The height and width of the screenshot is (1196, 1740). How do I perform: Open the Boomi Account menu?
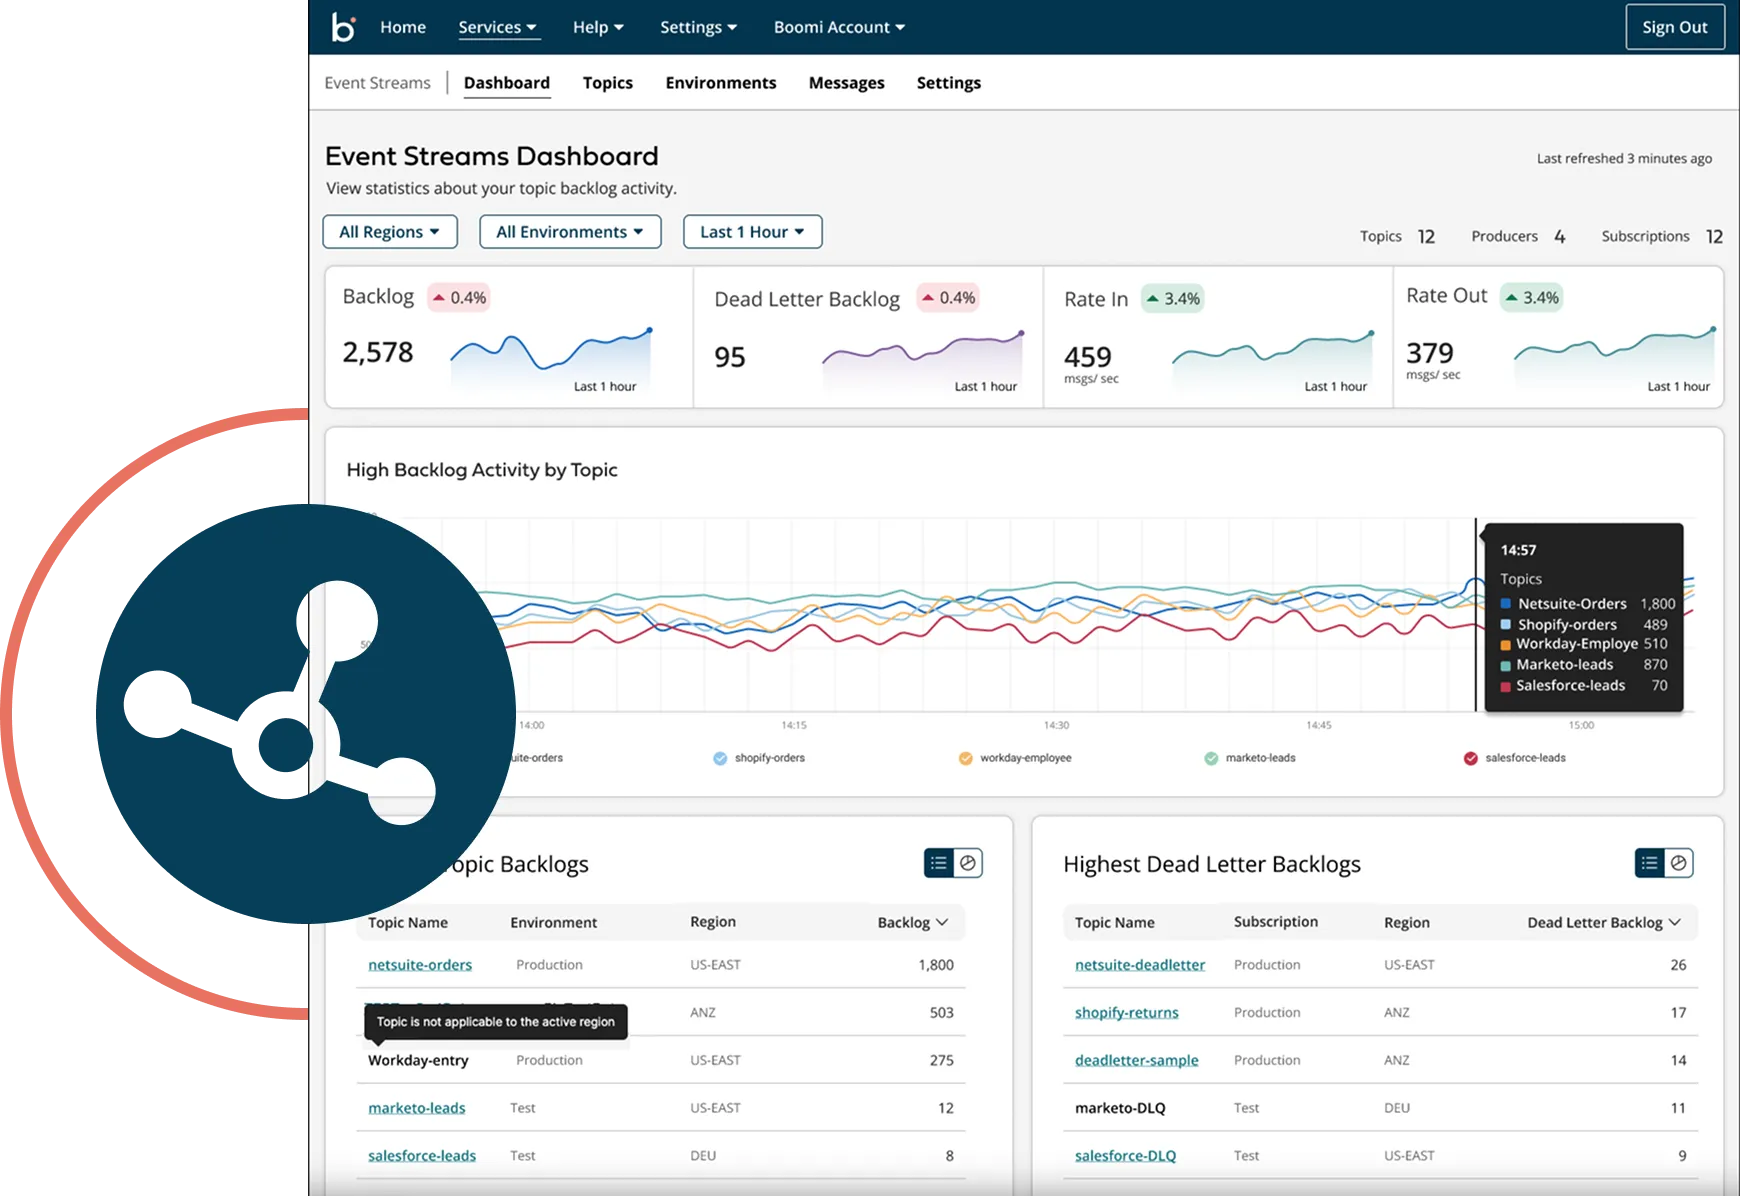pos(839,27)
